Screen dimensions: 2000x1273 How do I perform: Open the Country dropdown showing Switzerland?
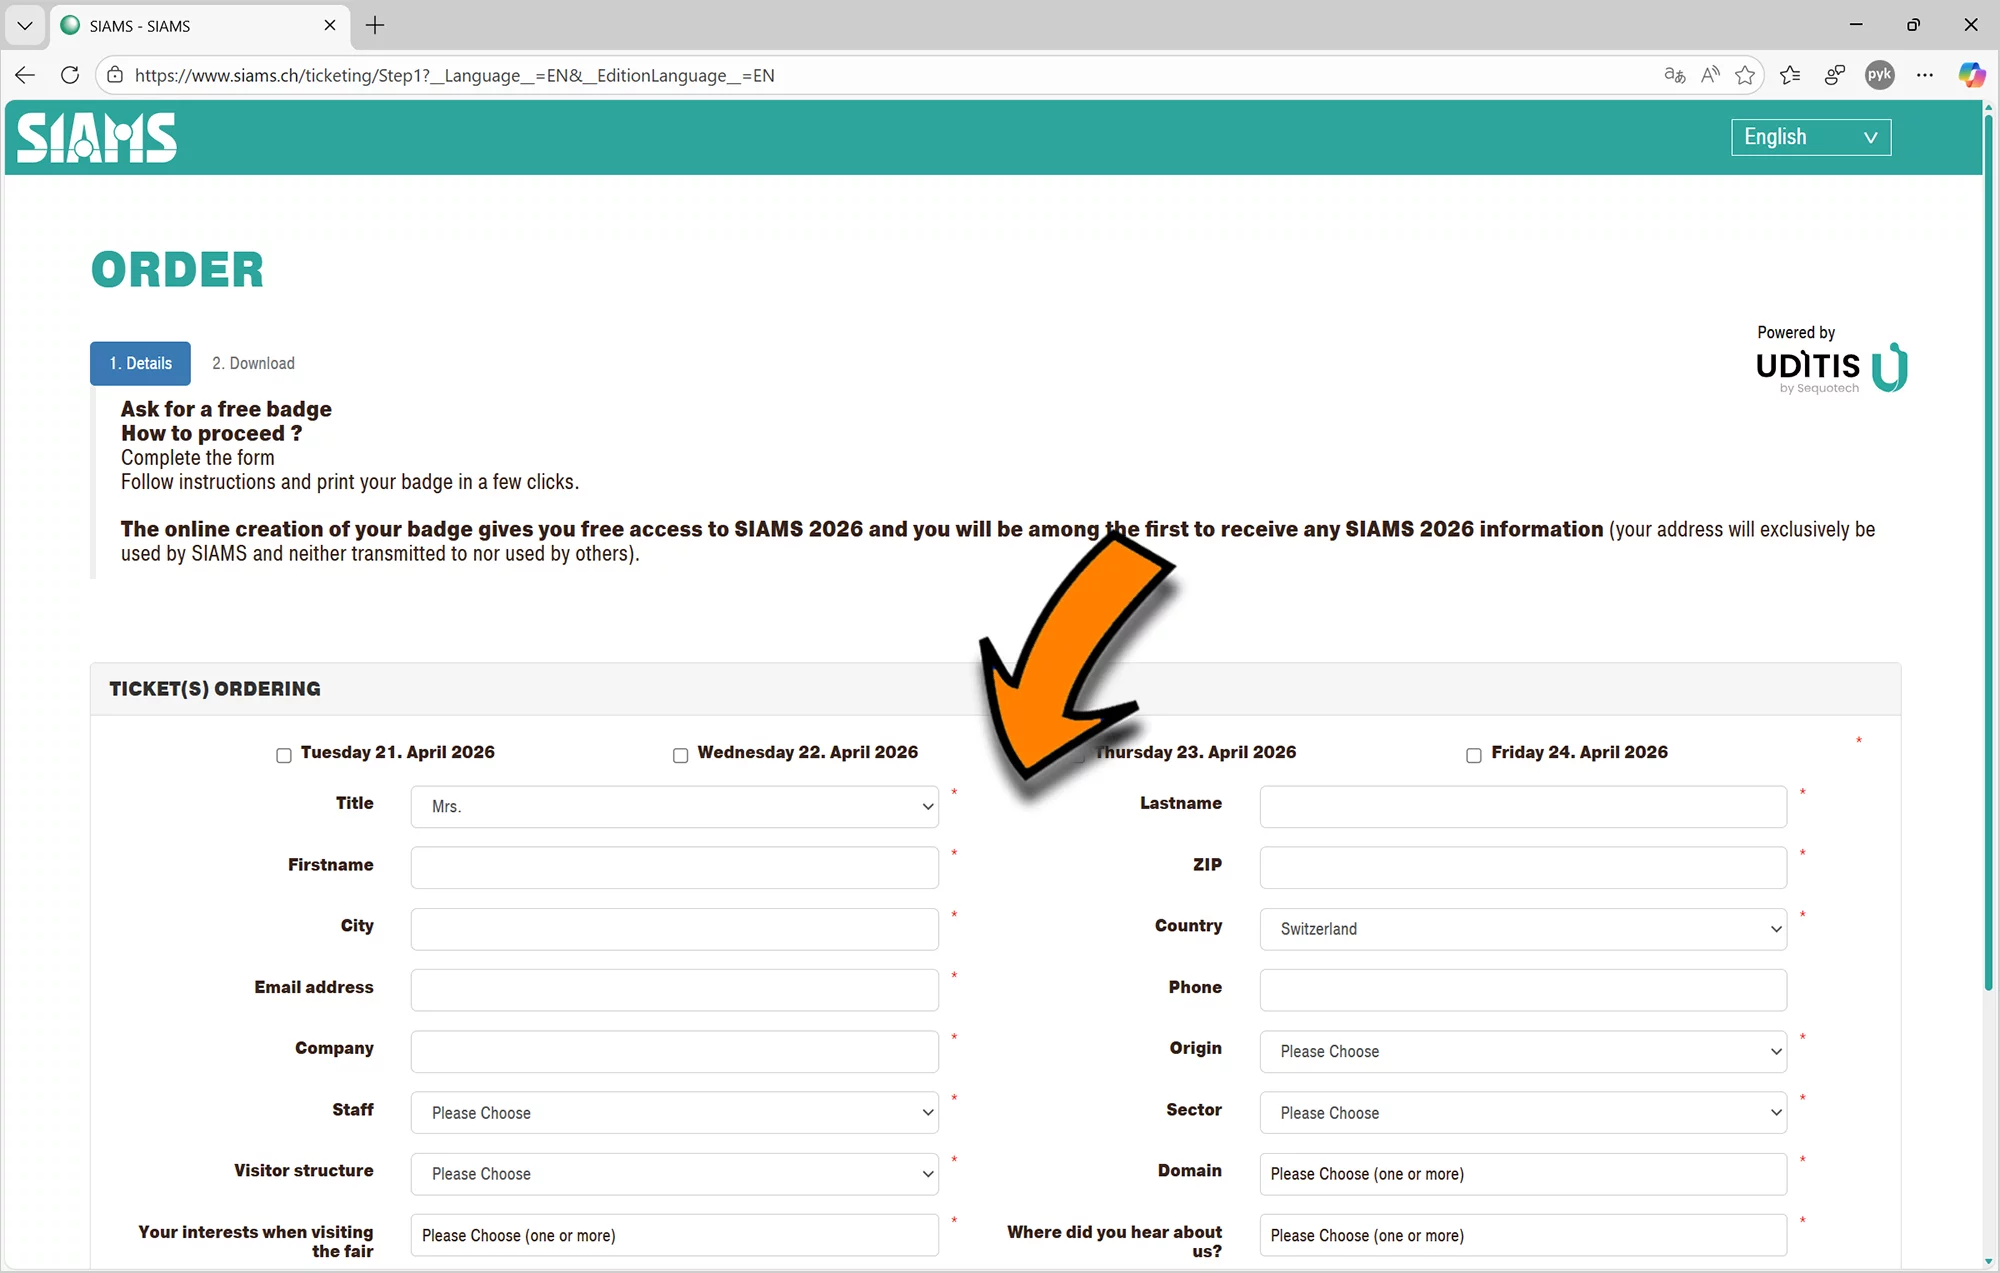(x=1522, y=929)
